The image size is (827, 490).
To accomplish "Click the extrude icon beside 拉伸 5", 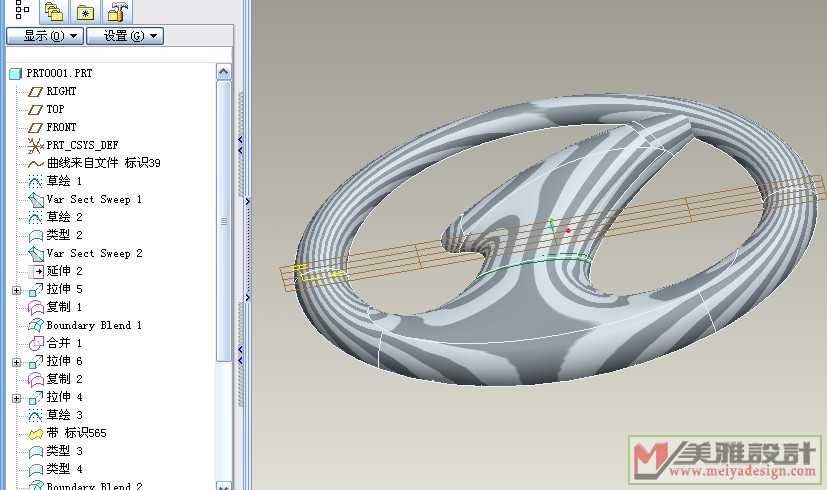I will 35,290.
